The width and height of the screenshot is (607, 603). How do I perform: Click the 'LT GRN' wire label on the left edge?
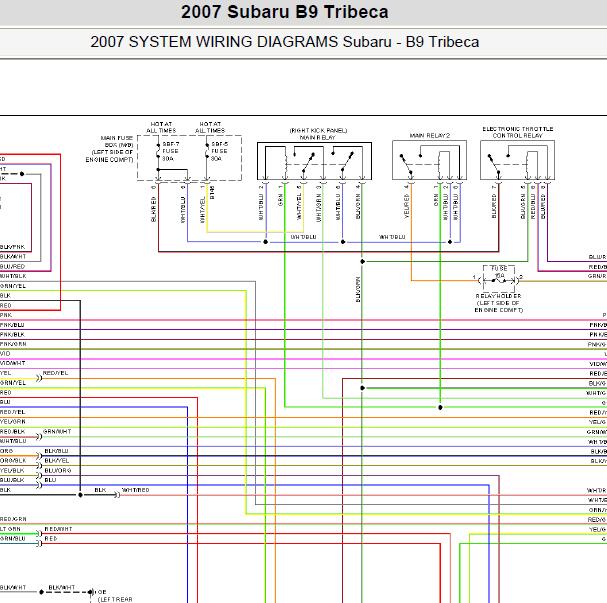[x=10, y=529]
